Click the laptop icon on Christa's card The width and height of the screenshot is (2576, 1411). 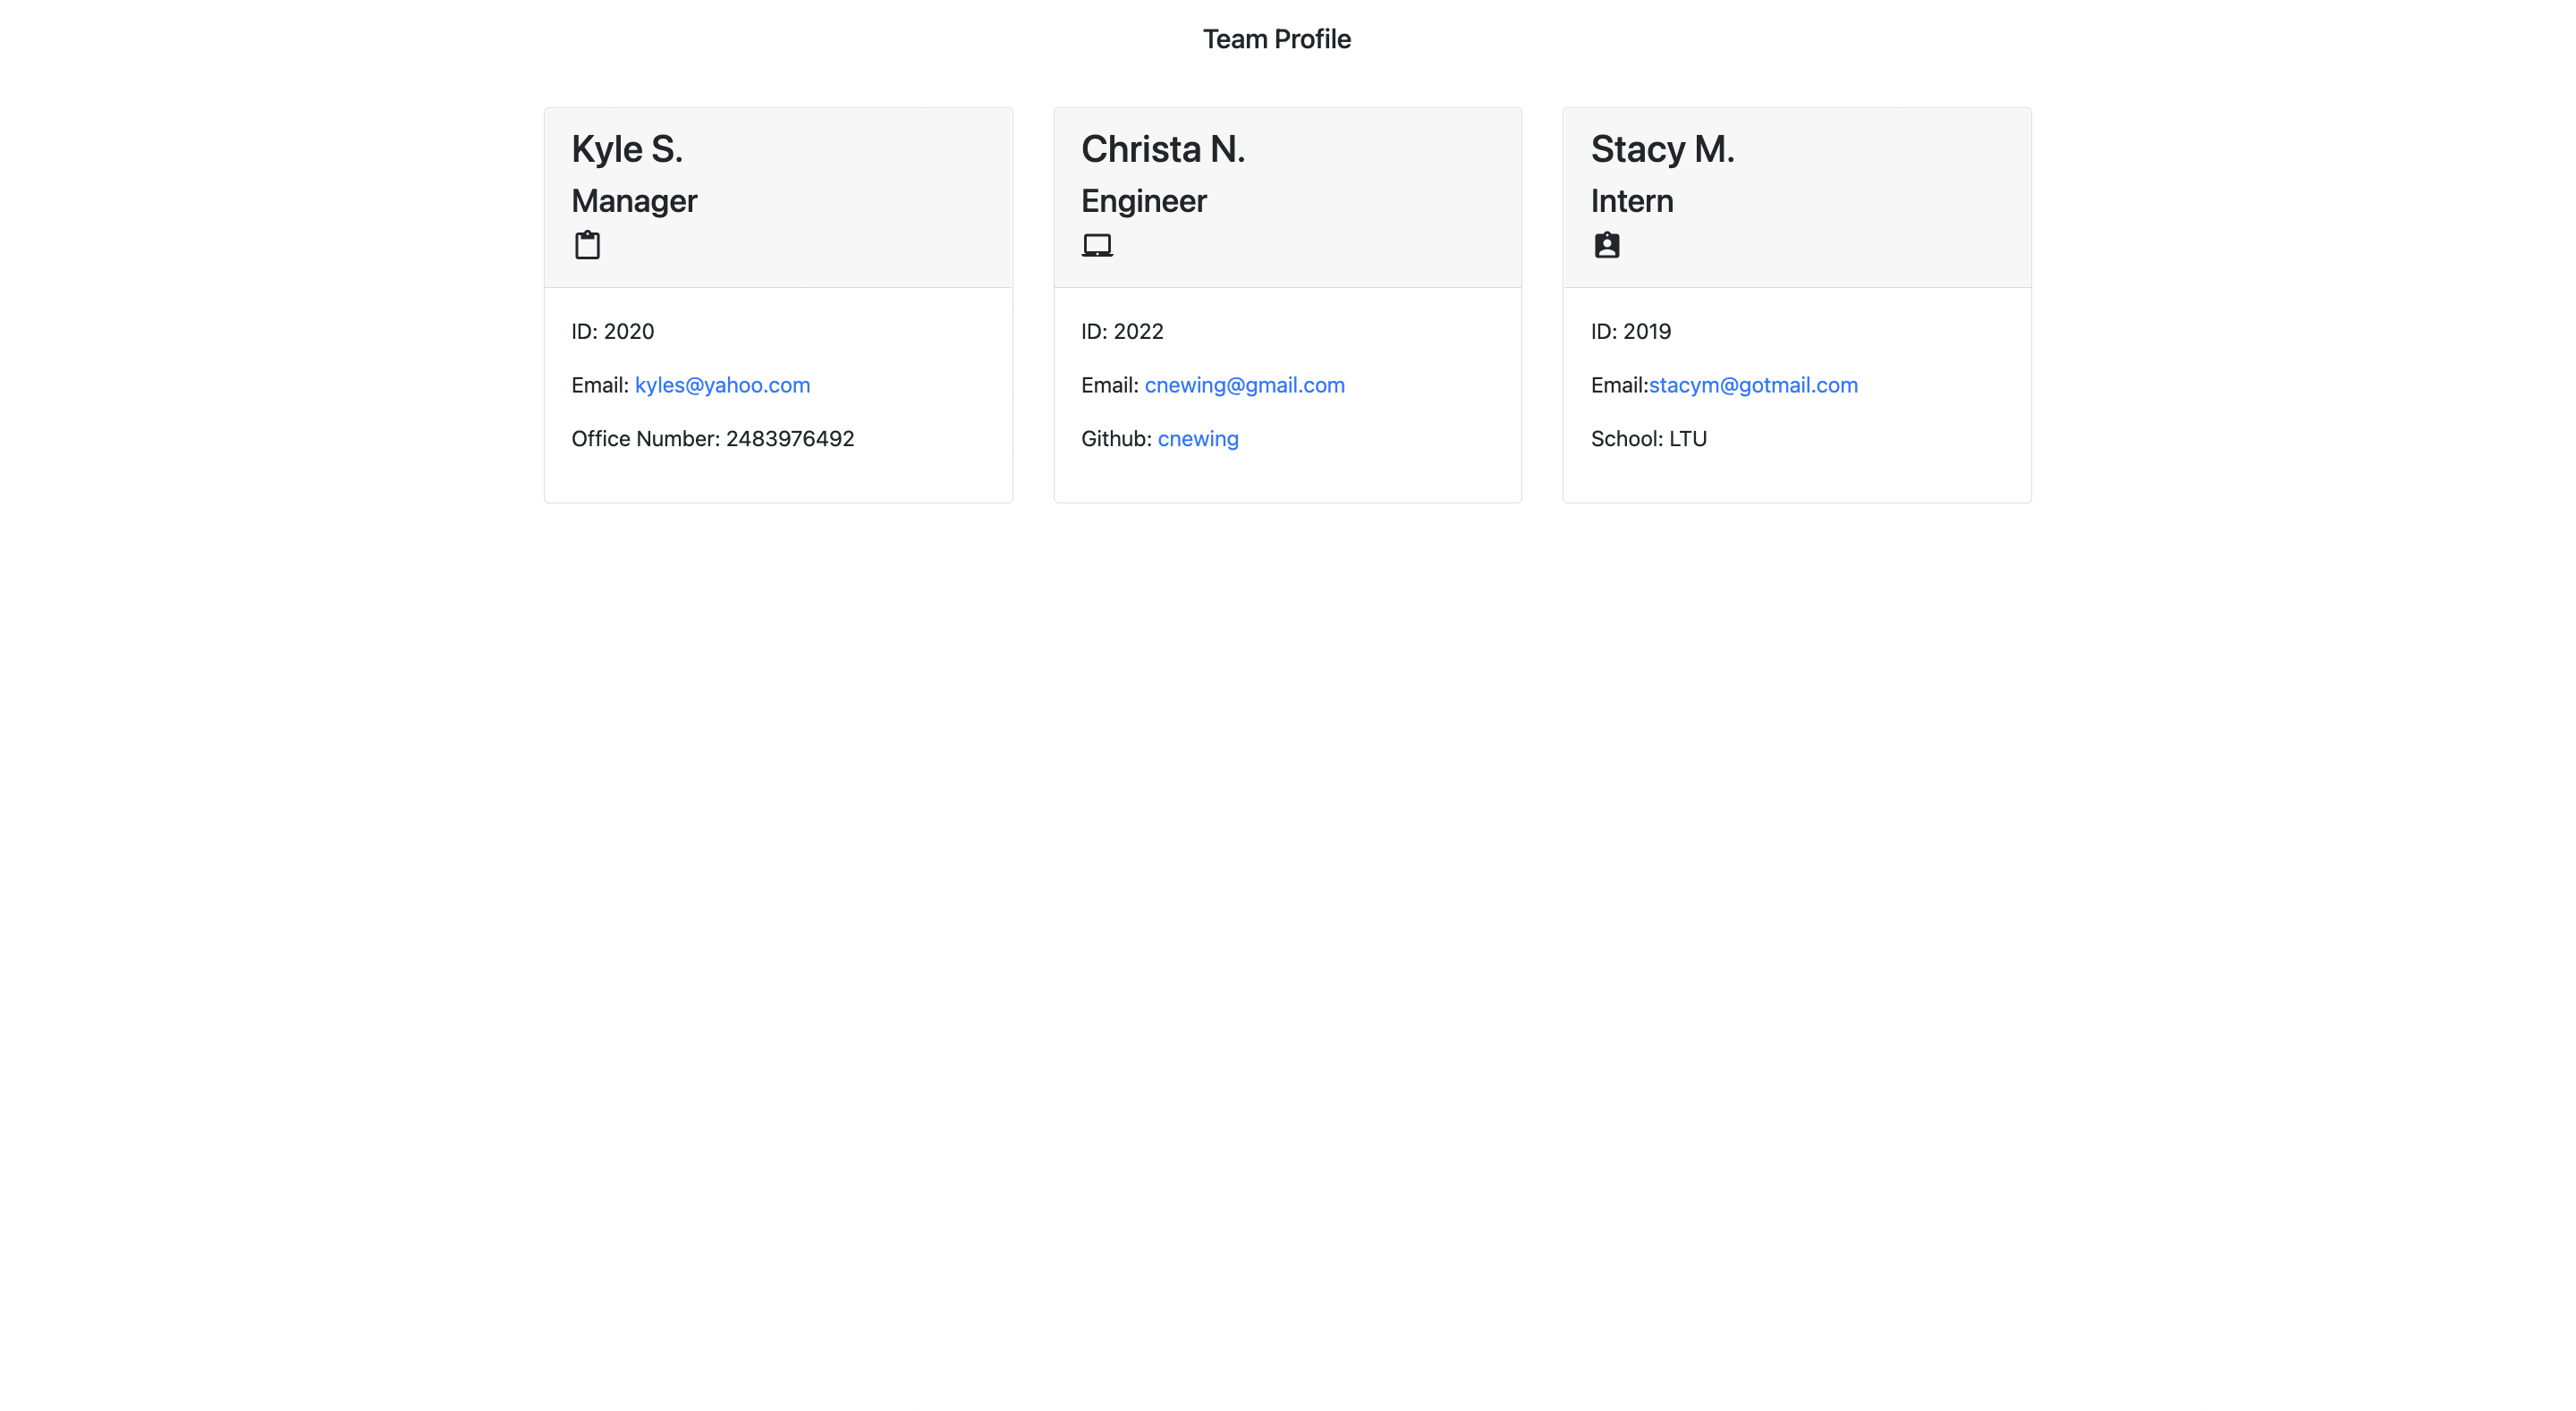(x=1098, y=244)
